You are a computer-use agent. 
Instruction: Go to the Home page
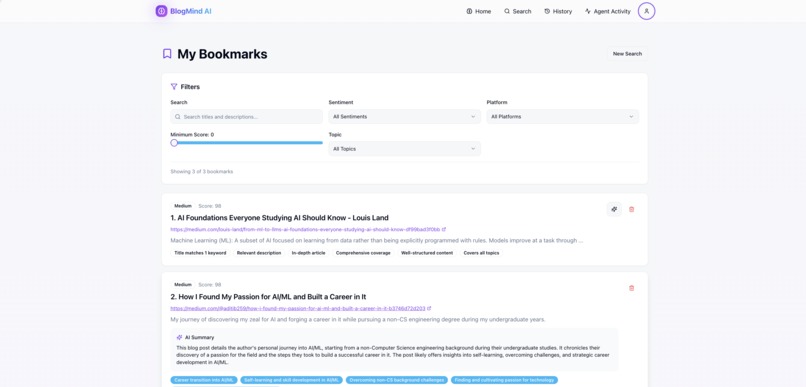479,11
